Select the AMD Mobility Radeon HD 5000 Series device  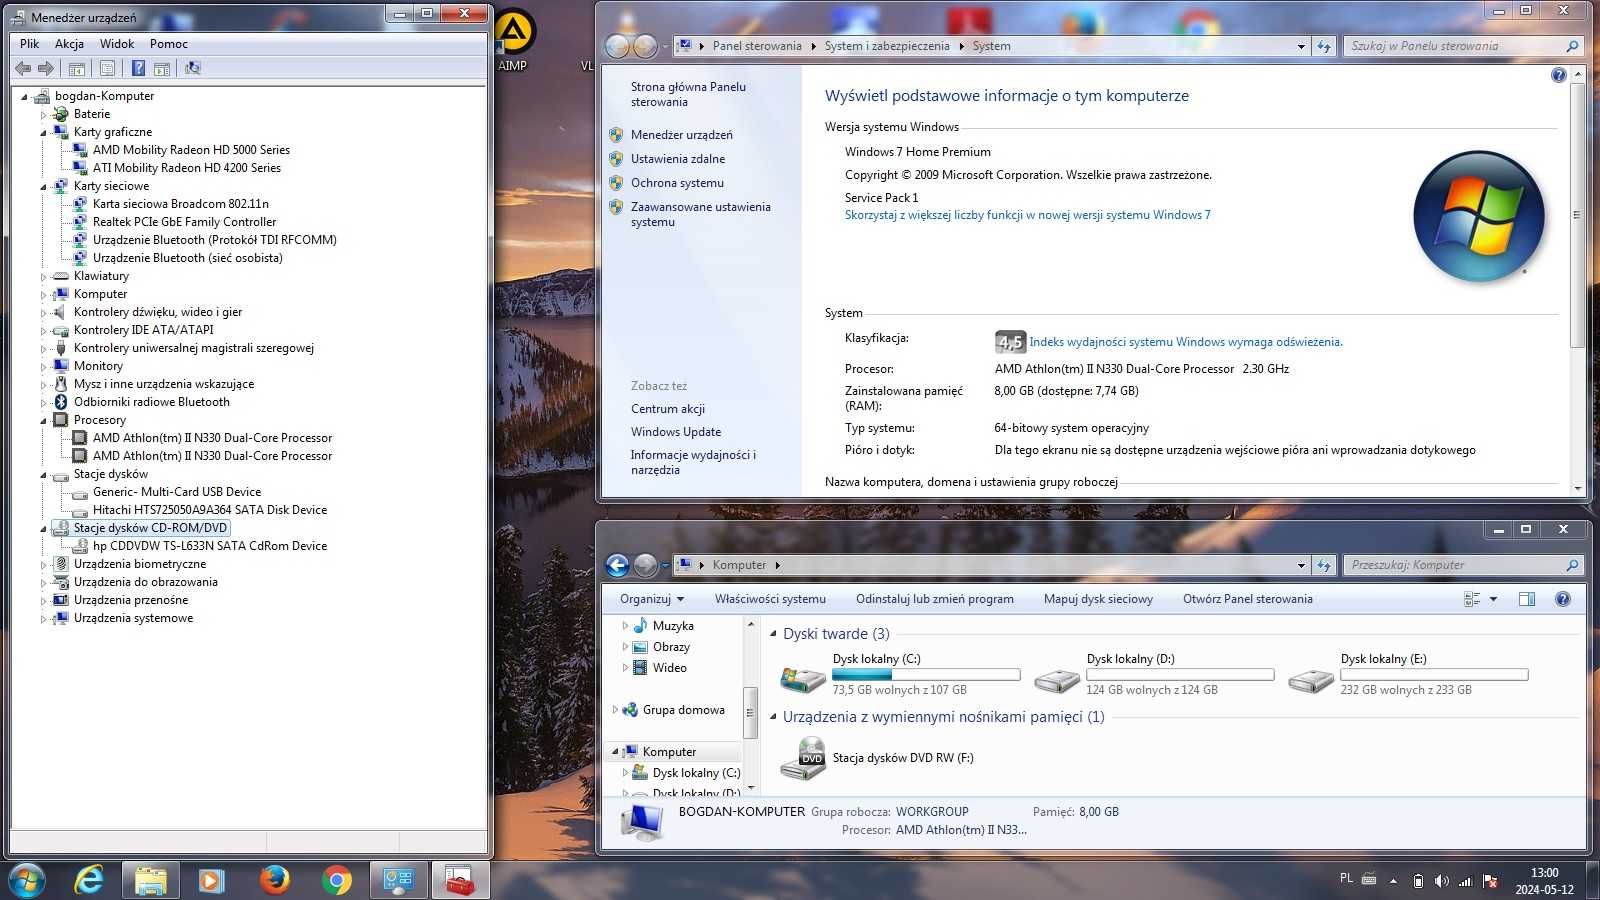191,150
